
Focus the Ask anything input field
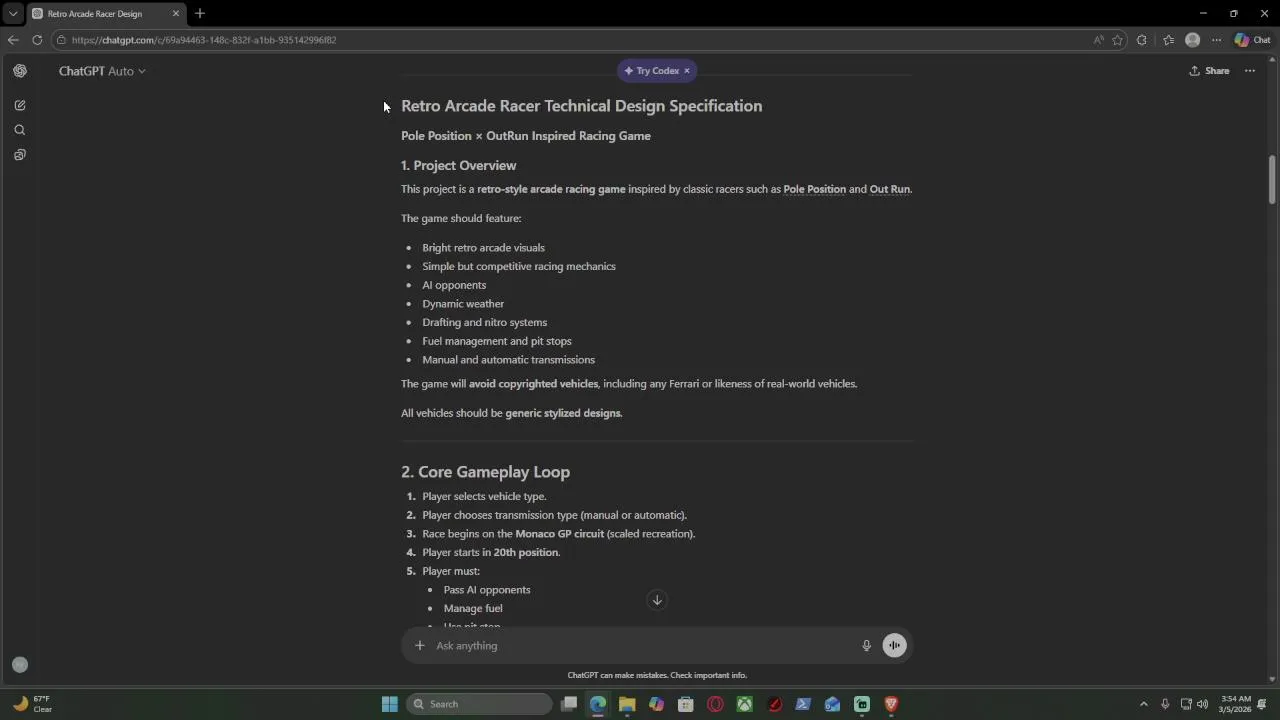pyautogui.click(x=640, y=645)
